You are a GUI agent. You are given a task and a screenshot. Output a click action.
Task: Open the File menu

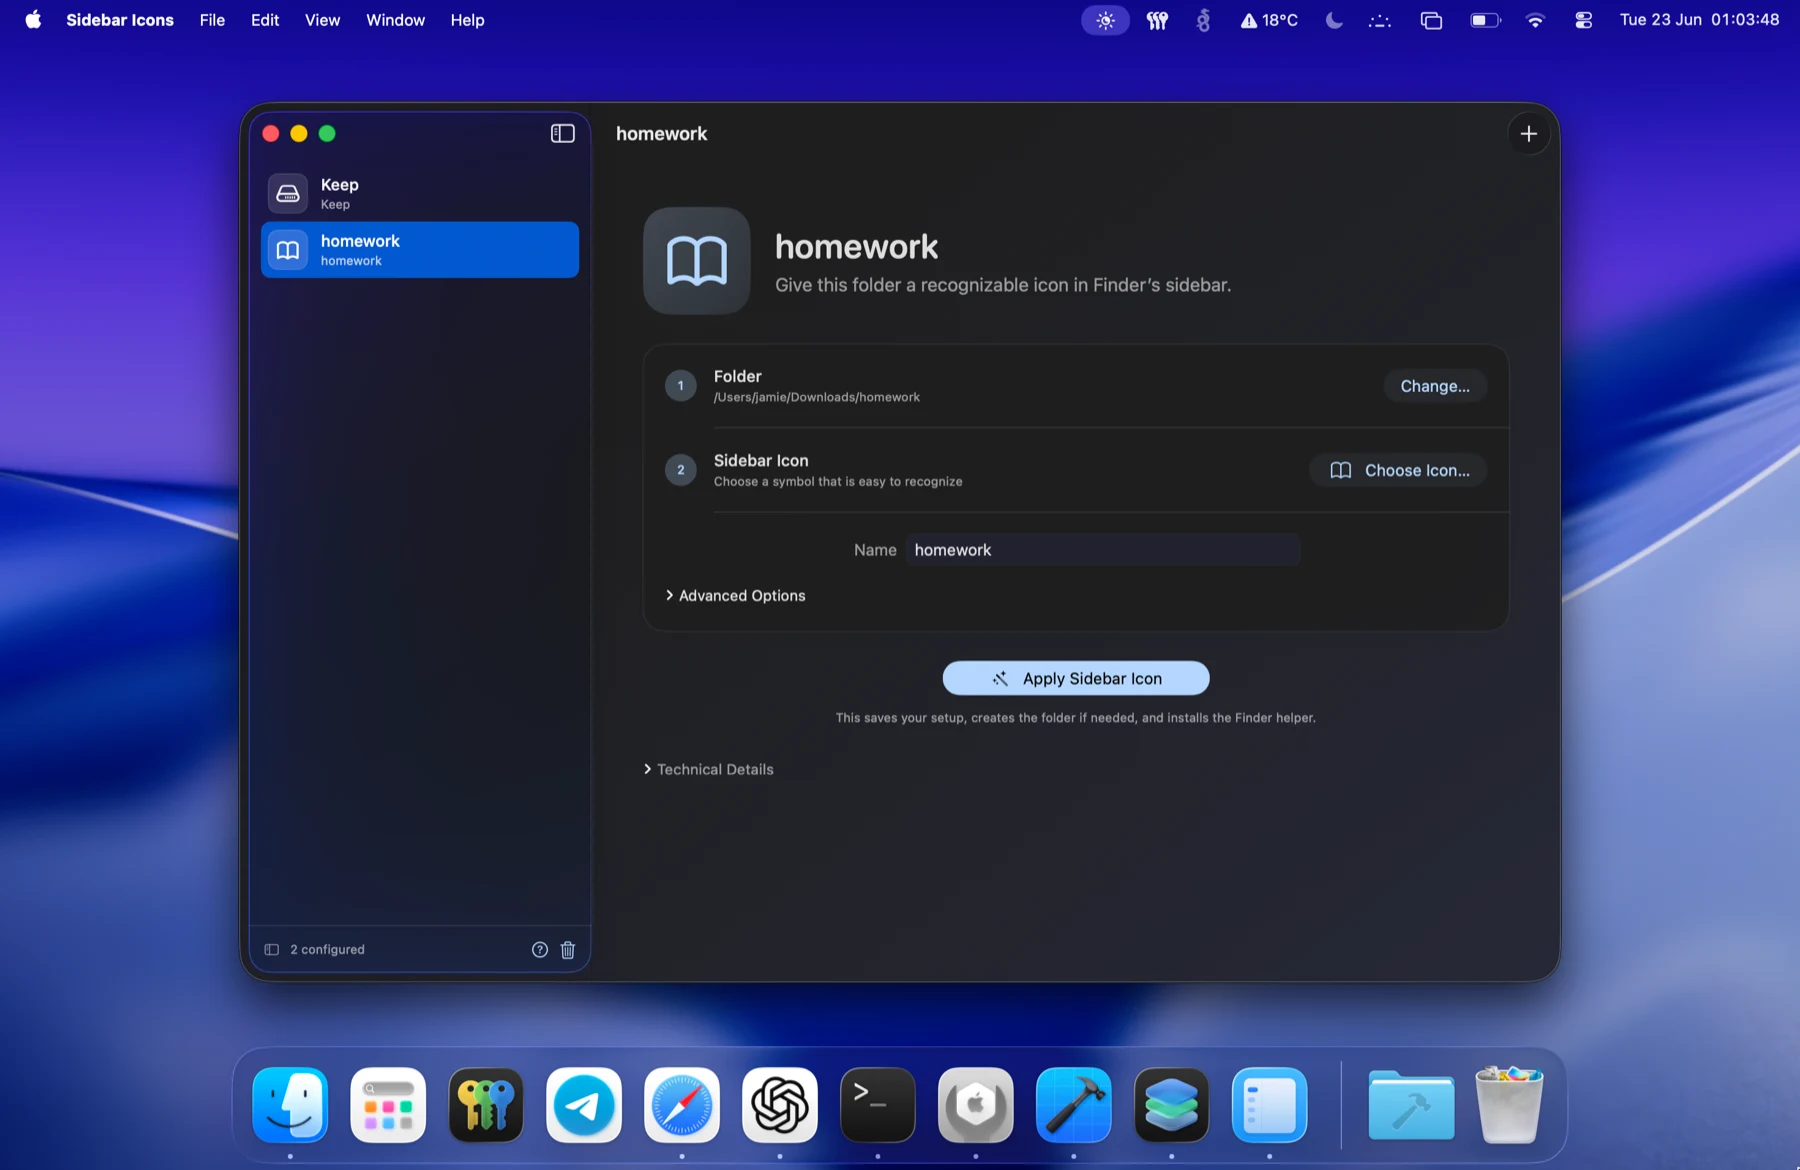(212, 20)
